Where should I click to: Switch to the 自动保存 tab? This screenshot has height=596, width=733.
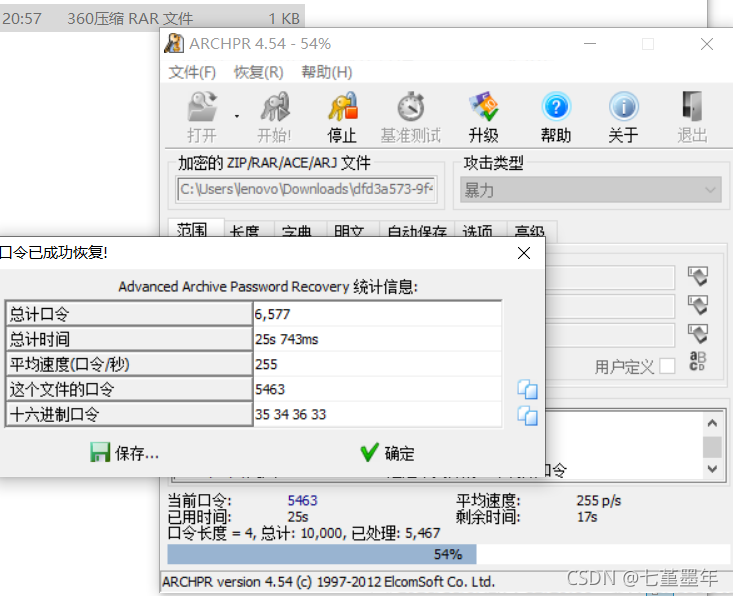tap(417, 231)
